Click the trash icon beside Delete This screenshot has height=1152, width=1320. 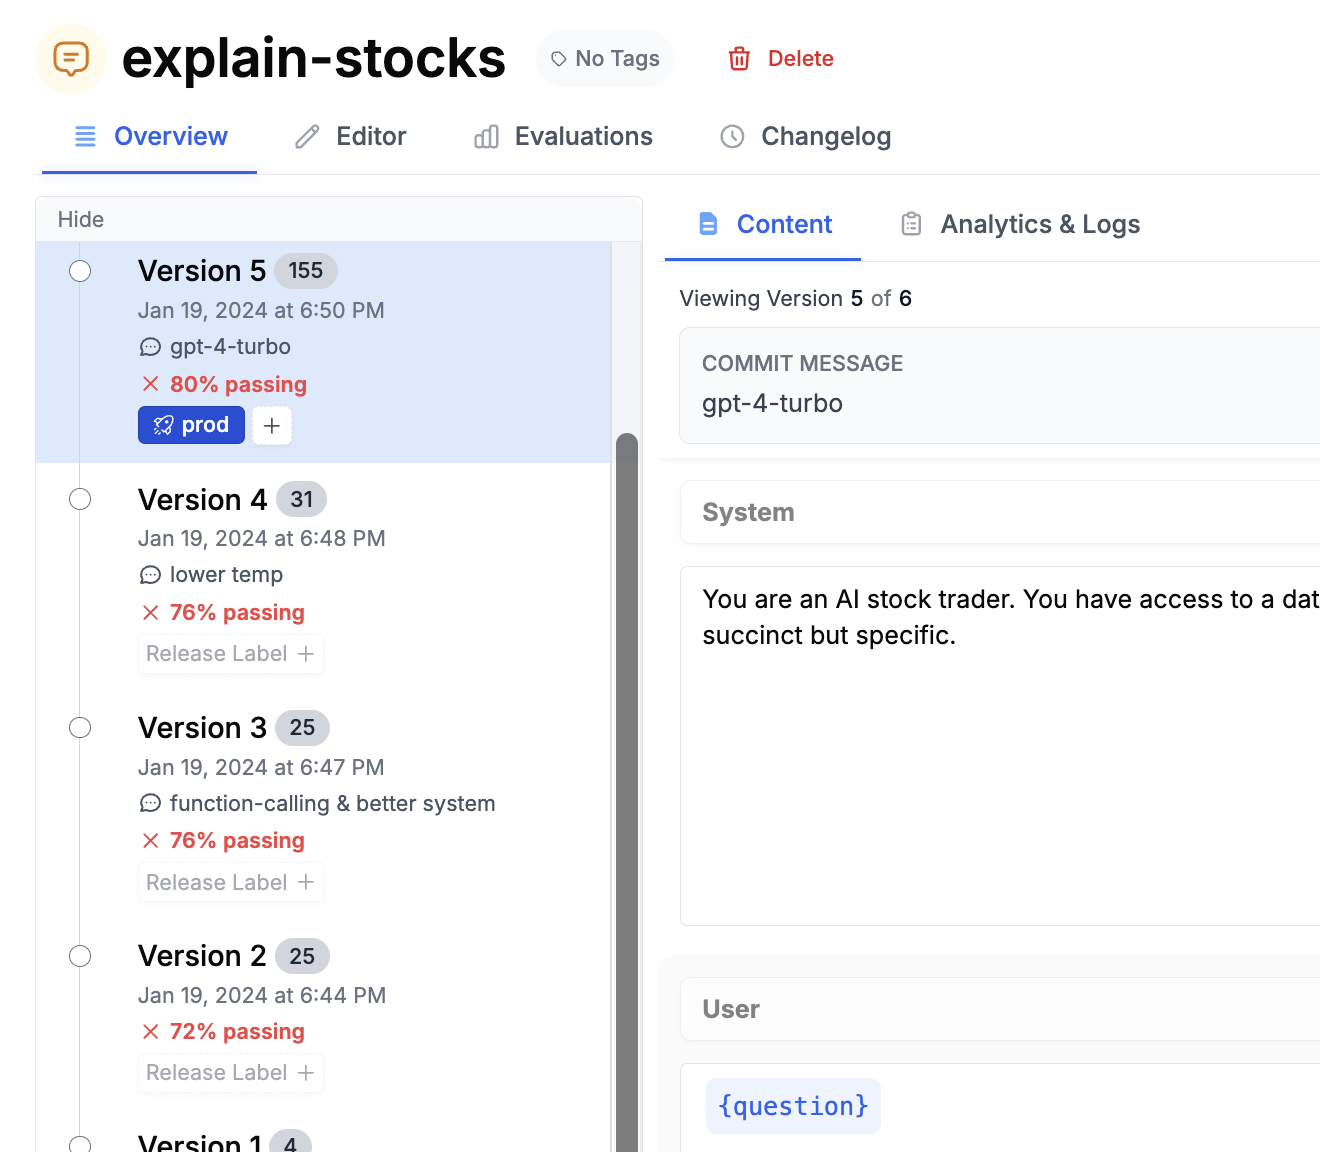coord(740,59)
